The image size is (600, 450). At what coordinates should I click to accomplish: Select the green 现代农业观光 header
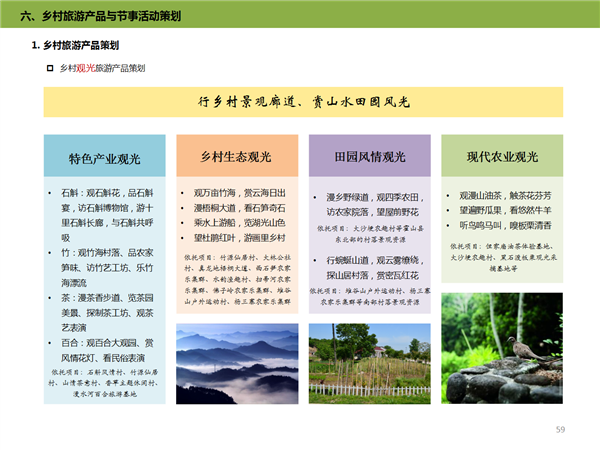point(502,157)
